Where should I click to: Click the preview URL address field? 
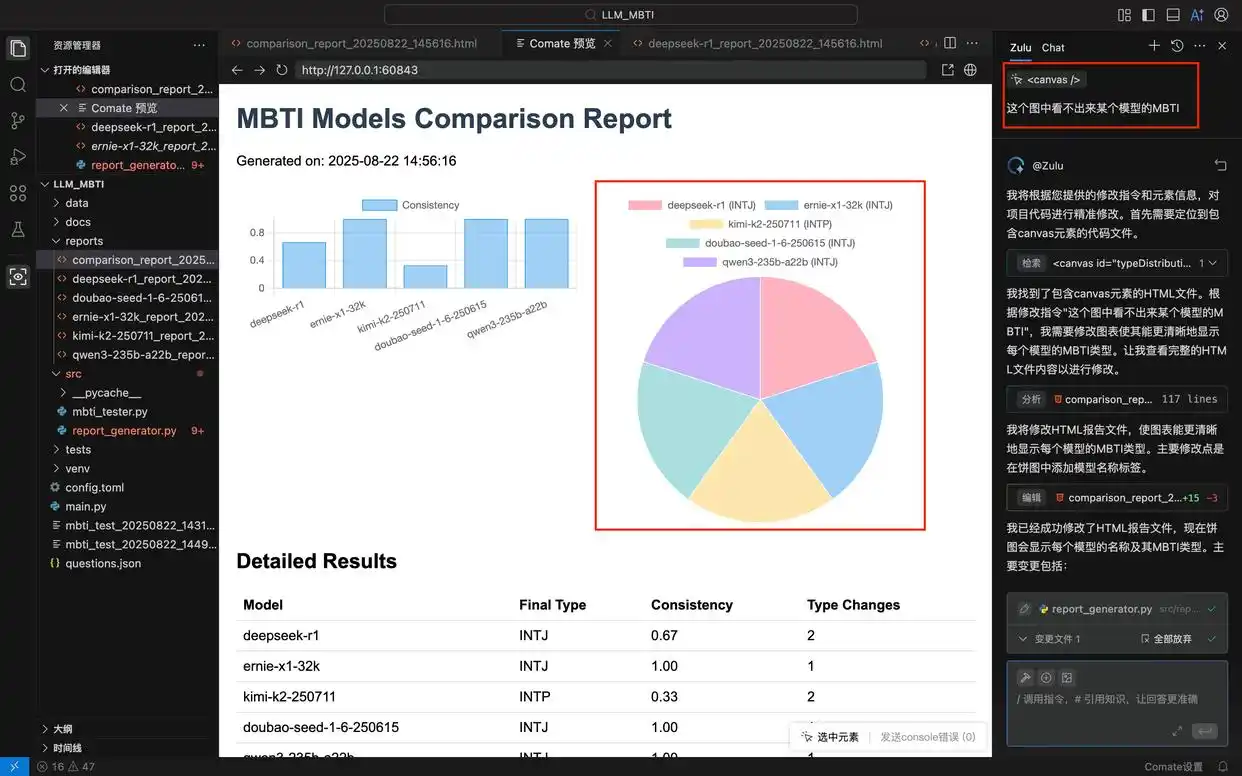610,70
